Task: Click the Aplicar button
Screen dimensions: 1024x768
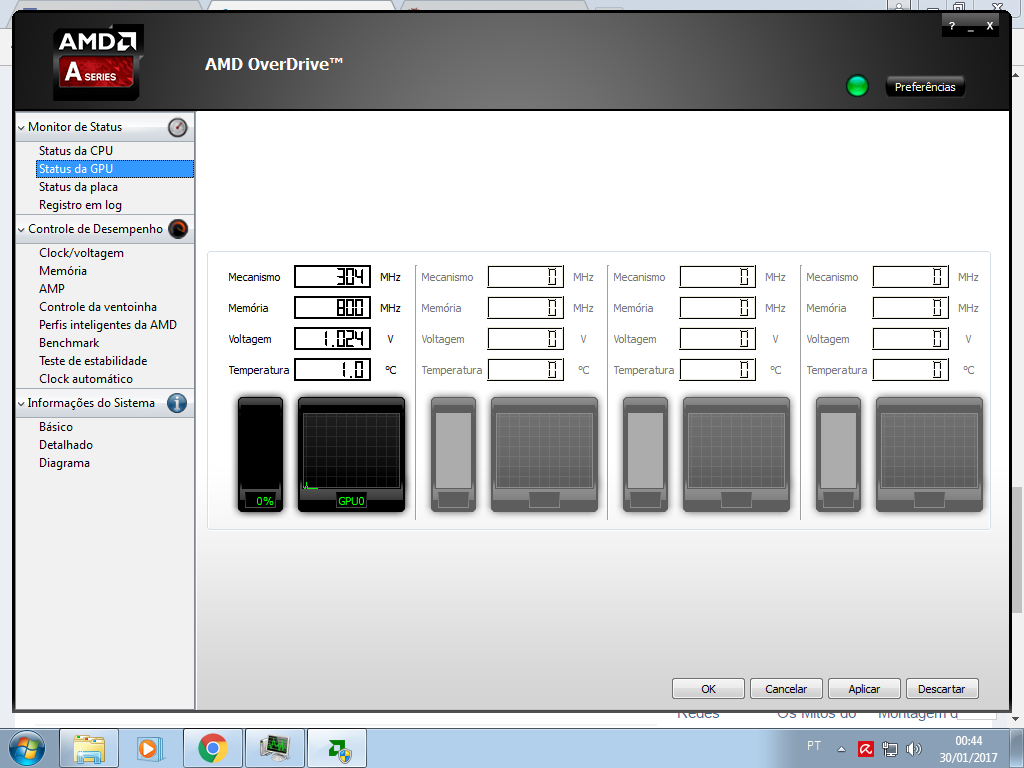Action: [x=864, y=689]
